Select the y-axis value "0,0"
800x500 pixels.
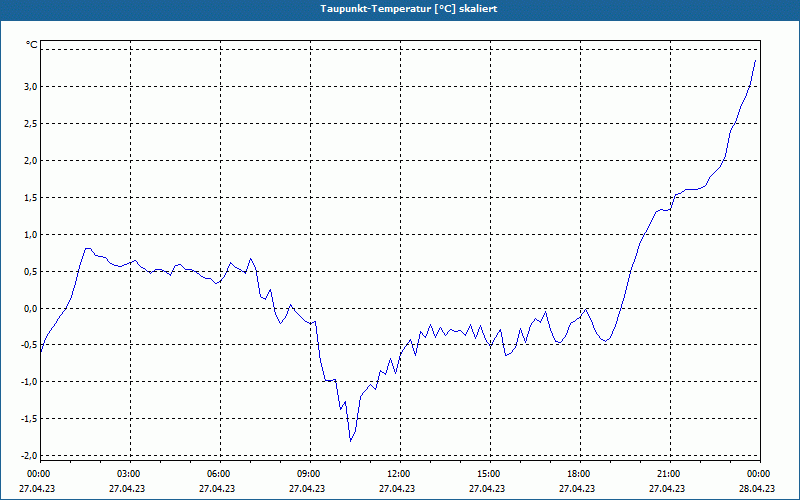[x=32, y=308]
